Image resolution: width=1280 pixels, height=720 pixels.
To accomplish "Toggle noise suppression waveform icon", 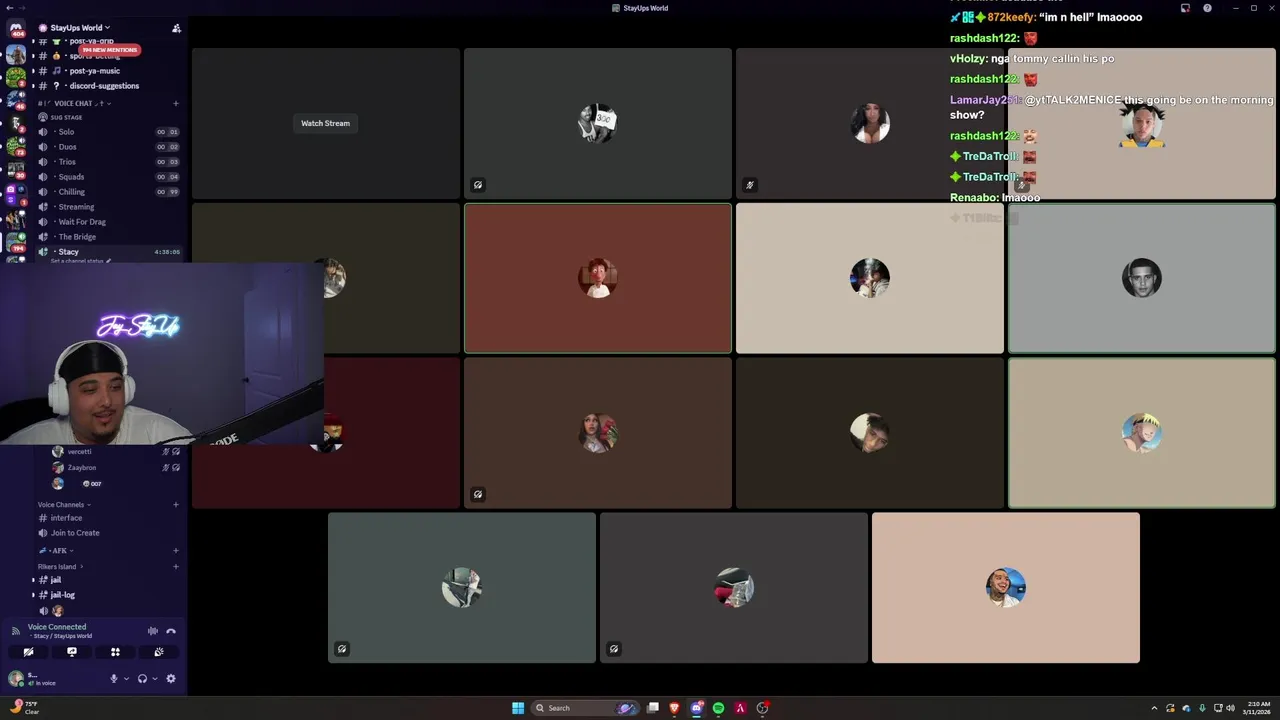I will click(153, 631).
